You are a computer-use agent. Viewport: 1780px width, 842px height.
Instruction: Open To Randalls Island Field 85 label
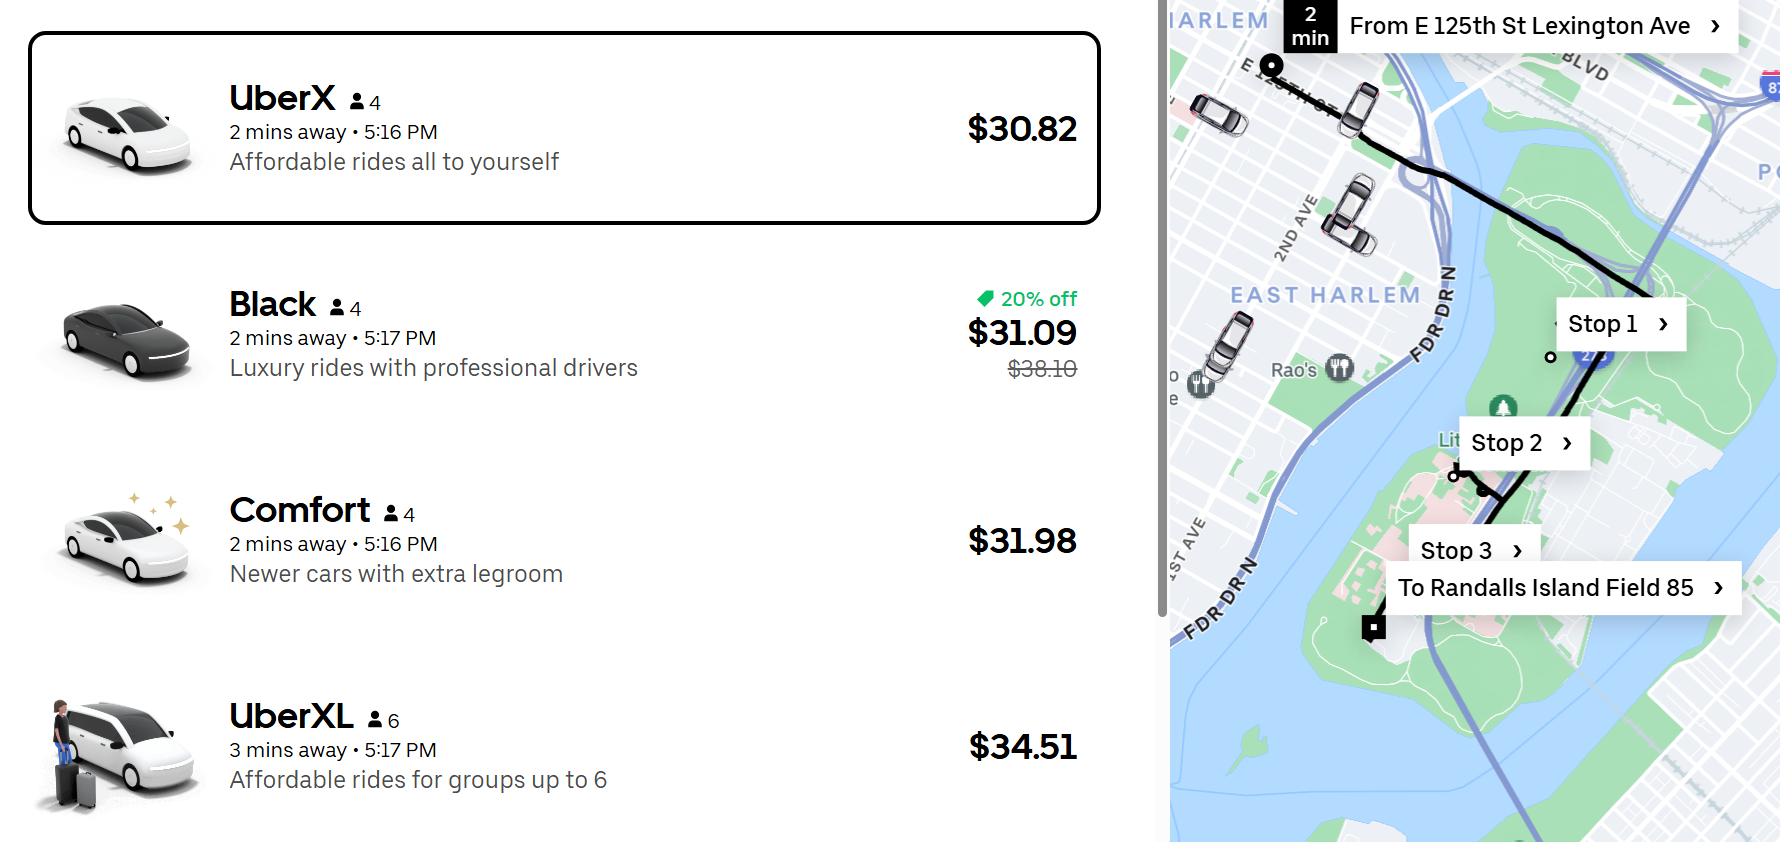1558,588
